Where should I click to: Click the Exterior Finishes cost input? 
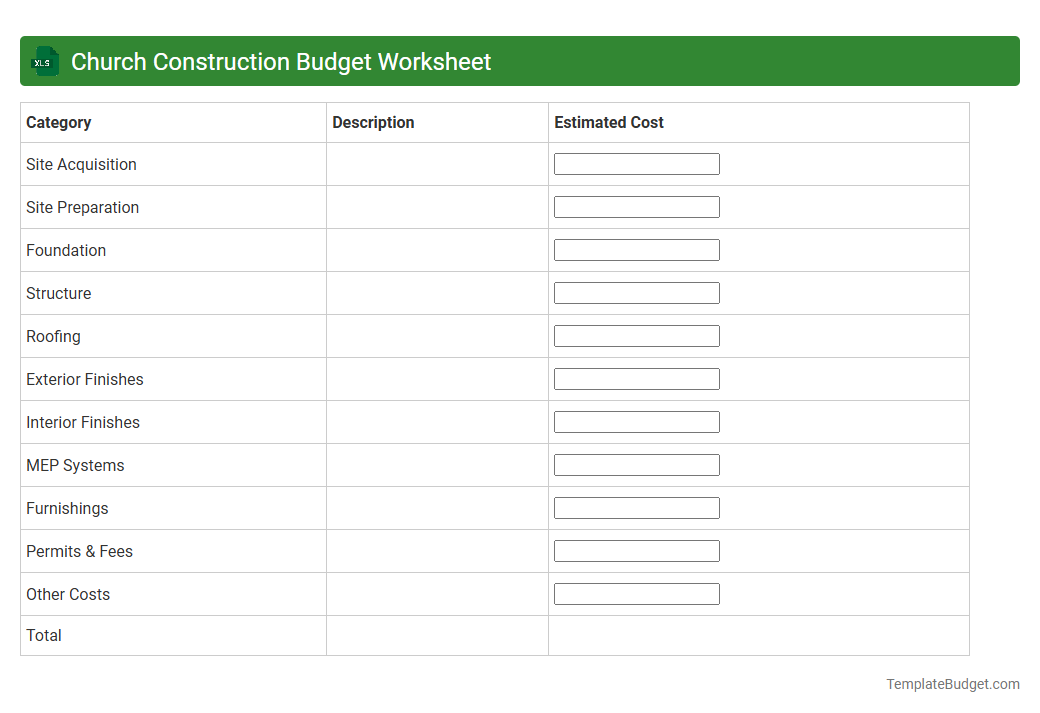(x=636, y=378)
